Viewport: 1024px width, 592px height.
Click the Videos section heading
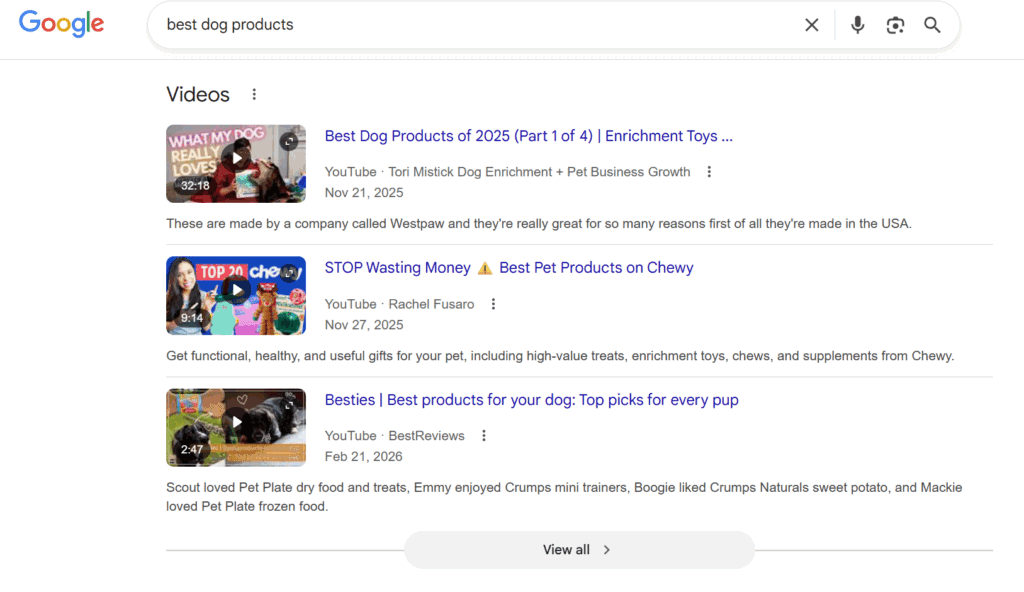(x=198, y=95)
